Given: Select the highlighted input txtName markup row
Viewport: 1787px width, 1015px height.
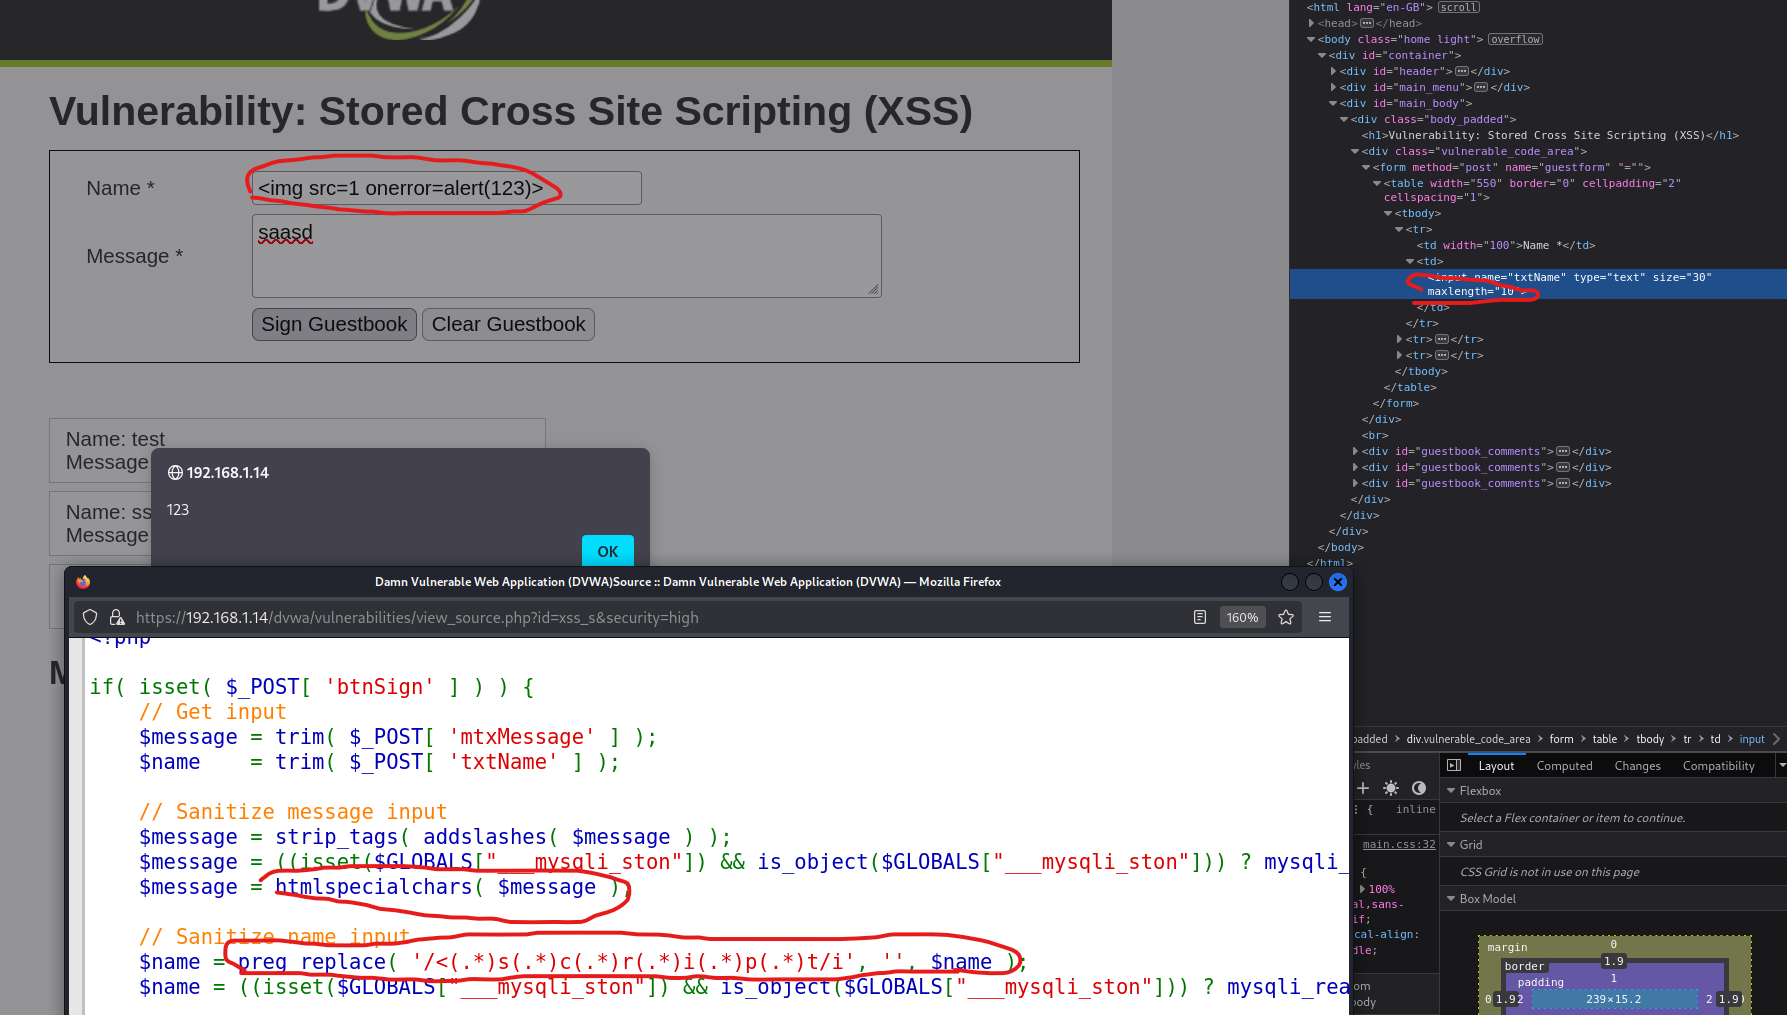Looking at the screenshot, I should click(x=1538, y=284).
